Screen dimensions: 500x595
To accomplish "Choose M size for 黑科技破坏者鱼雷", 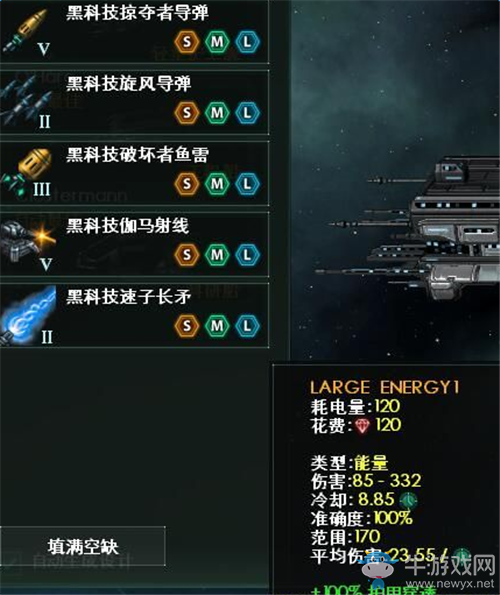I will [x=217, y=184].
